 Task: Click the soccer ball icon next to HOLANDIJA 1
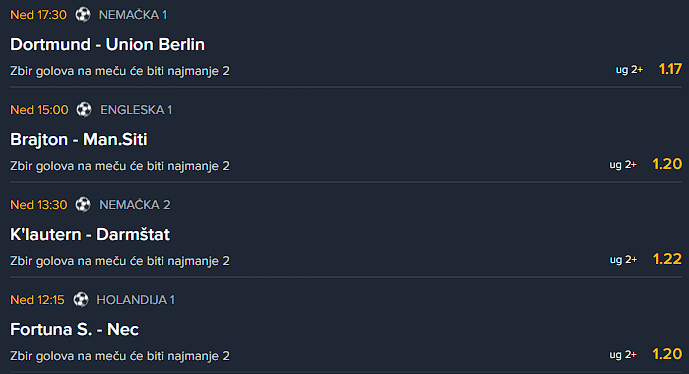point(81,299)
